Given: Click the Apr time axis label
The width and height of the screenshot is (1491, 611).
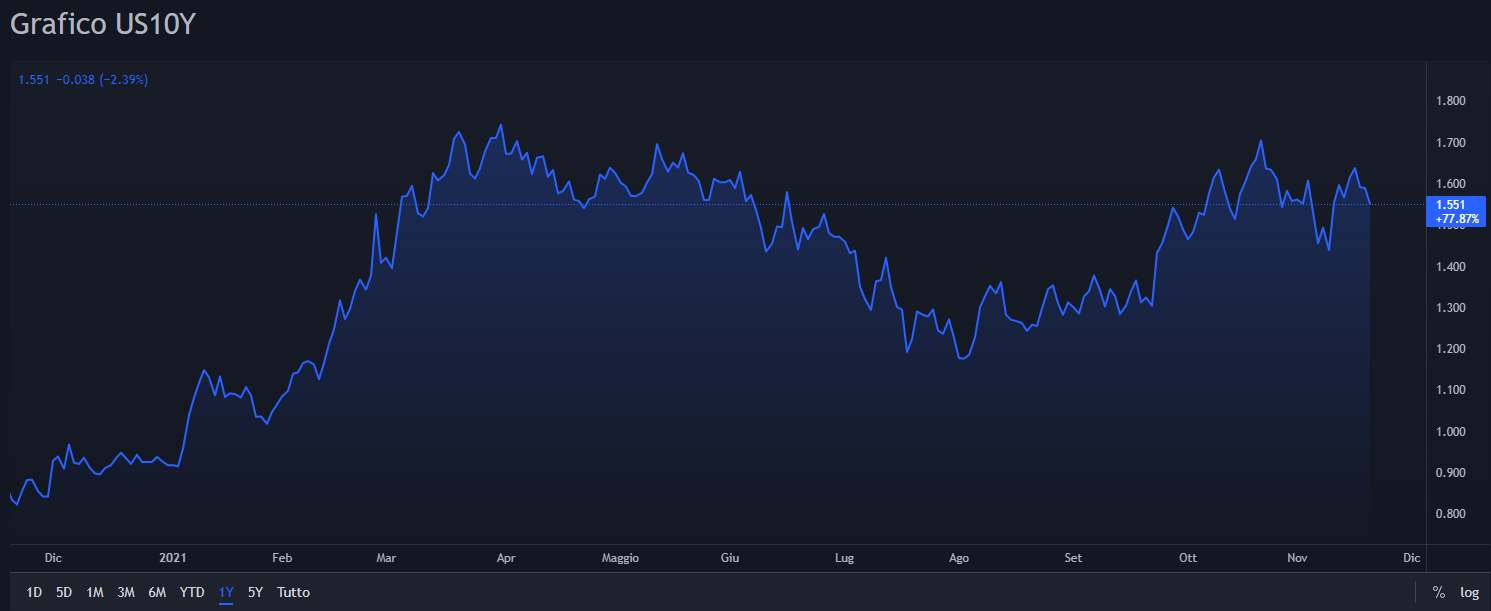Looking at the screenshot, I should [506, 558].
